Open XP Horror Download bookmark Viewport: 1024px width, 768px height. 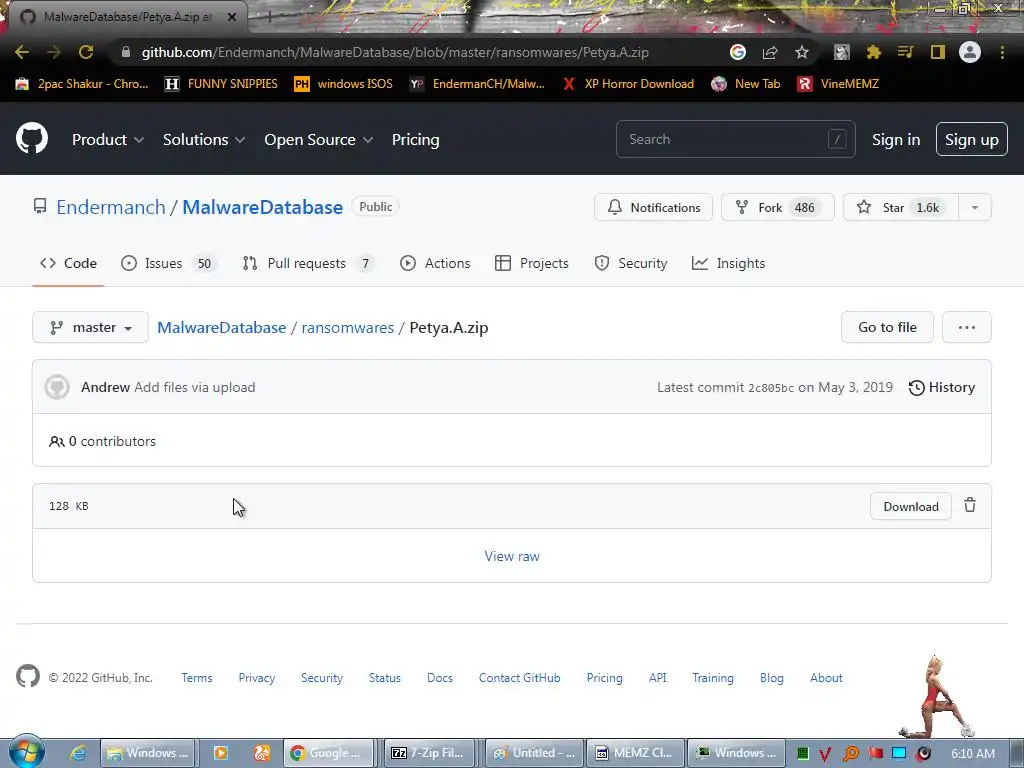click(x=629, y=84)
